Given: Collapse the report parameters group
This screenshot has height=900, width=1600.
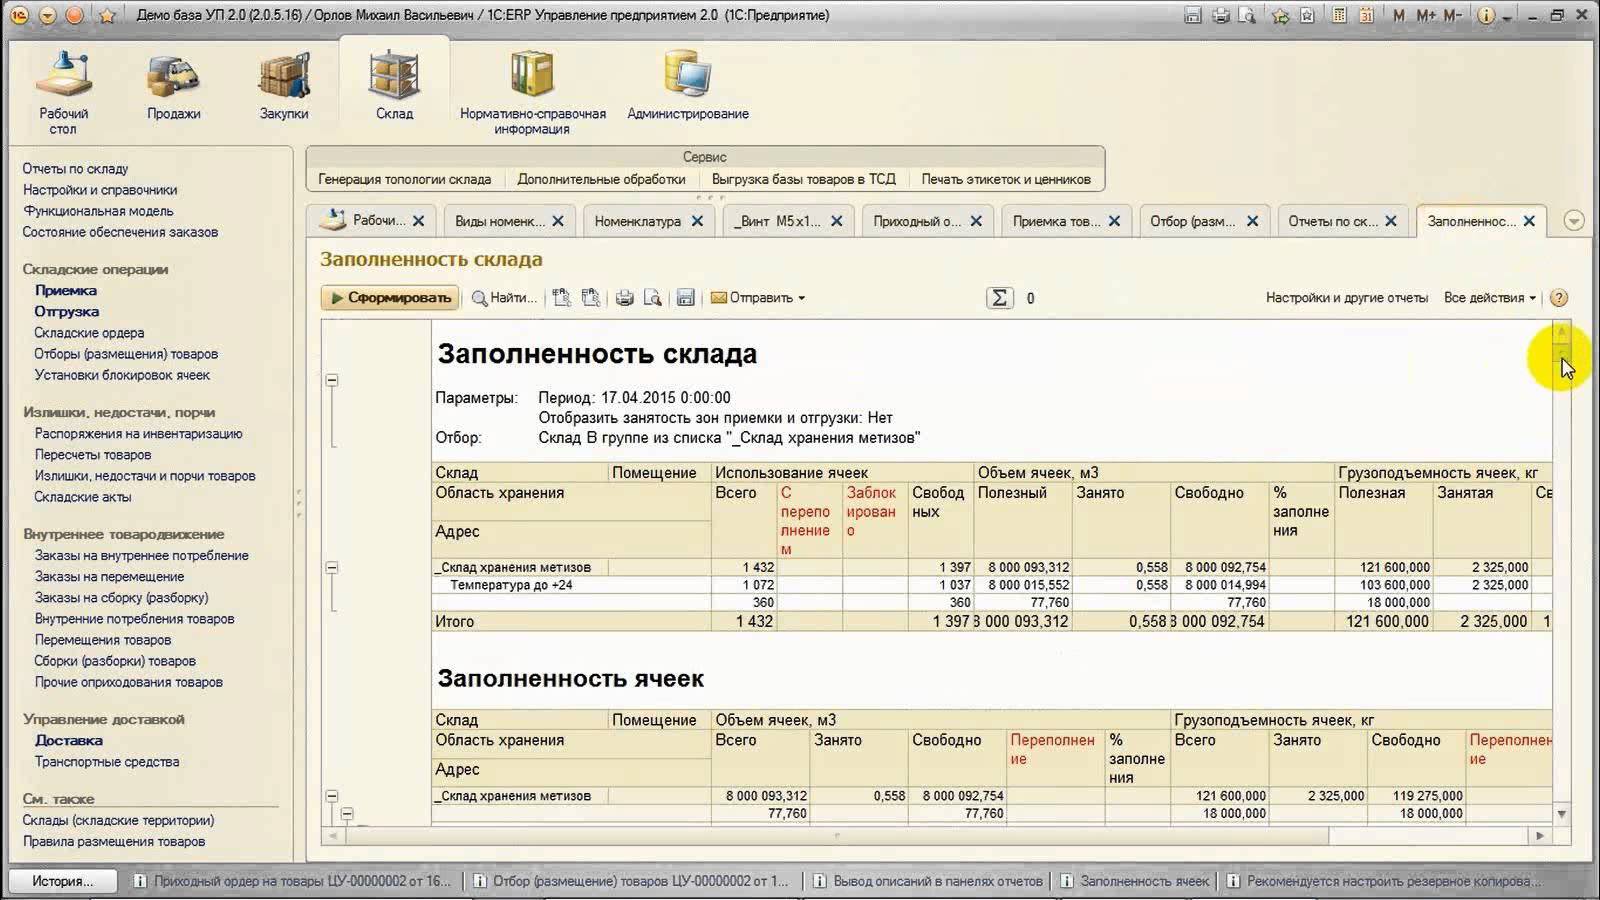Looking at the screenshot, I should pyautogui.click(x=331, y=381).
